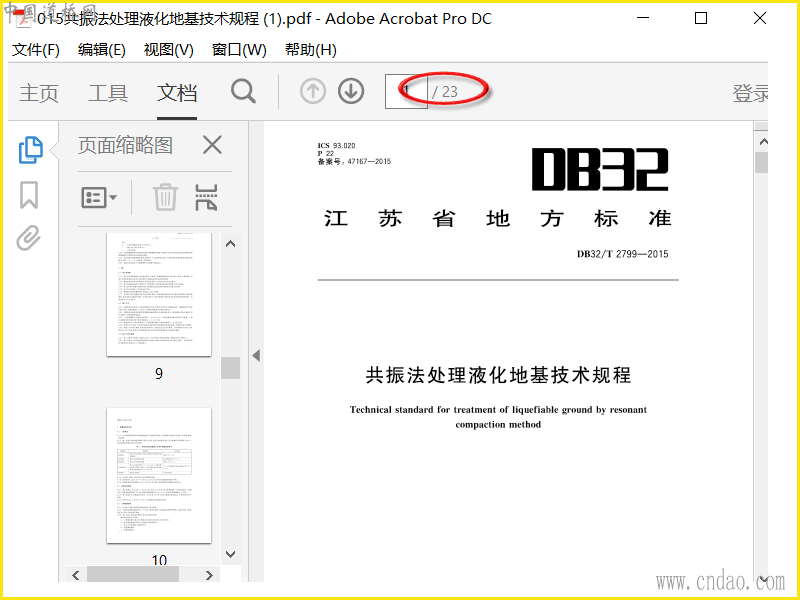Image resolution: width=800 pixels, height=600 pixels.
Task: Switch to the 文档 tab
Action: (x=177, y=93)
